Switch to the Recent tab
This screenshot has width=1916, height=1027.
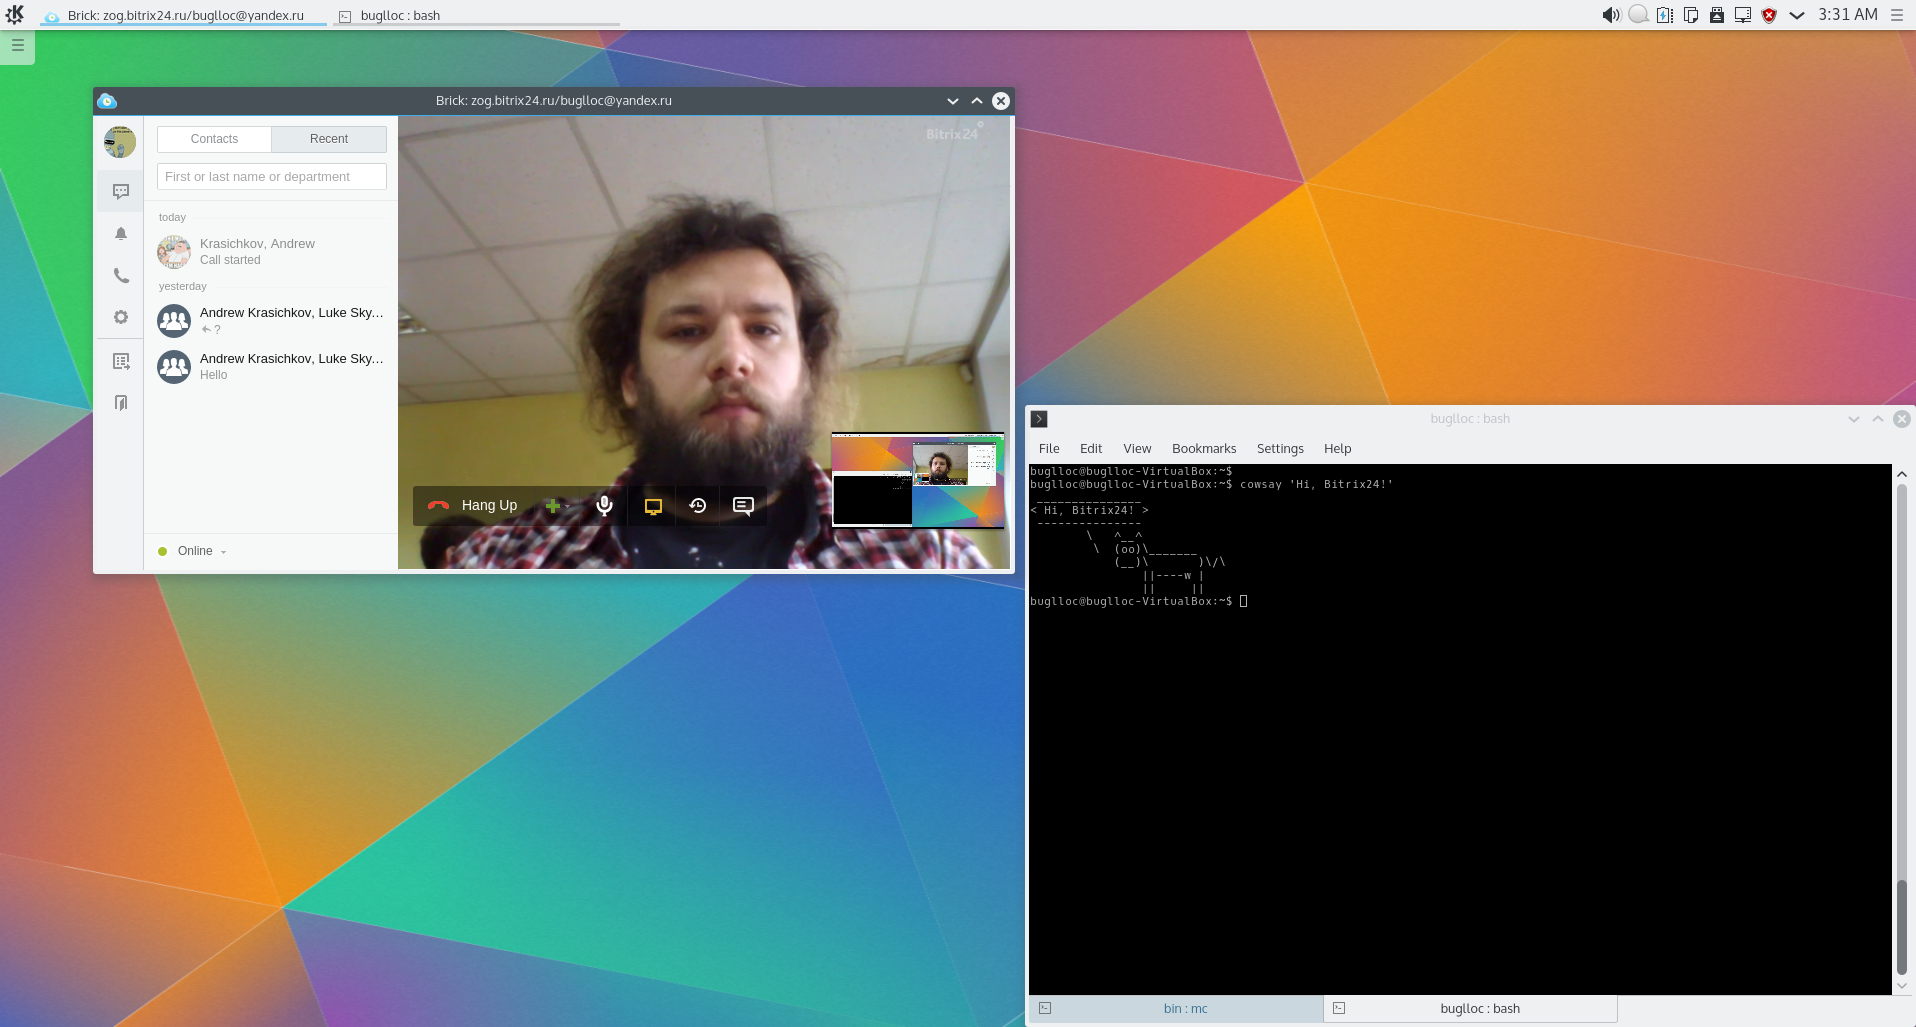pyautogui.click(x=329, y=139)
